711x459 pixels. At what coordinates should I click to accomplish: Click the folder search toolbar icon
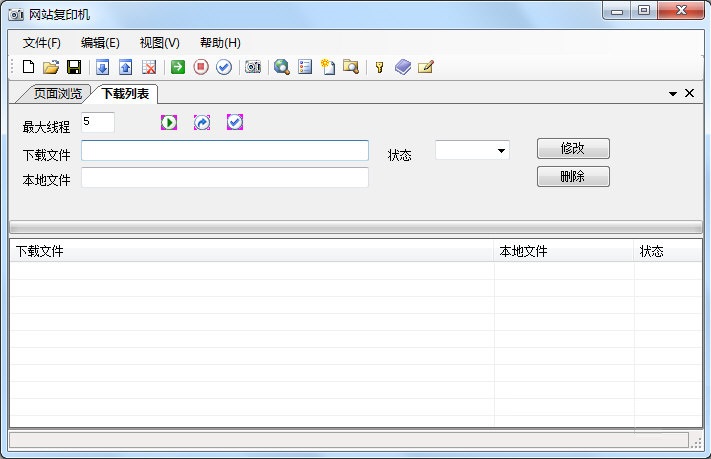pyautogui.click(x=351, y=67)
